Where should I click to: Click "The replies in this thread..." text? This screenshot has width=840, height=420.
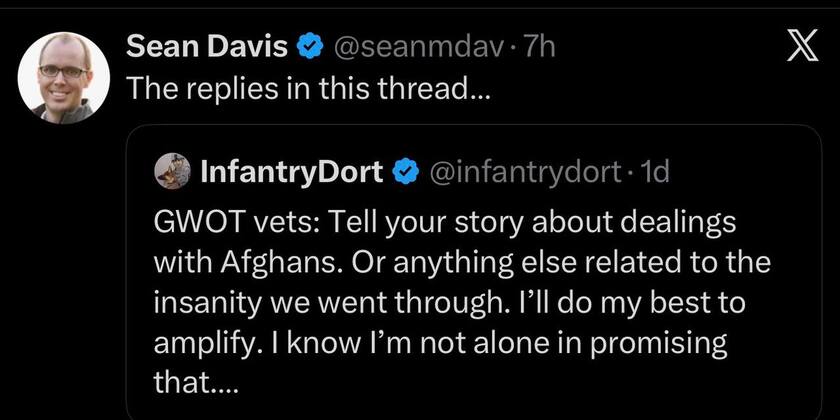(x=304, y=87)
